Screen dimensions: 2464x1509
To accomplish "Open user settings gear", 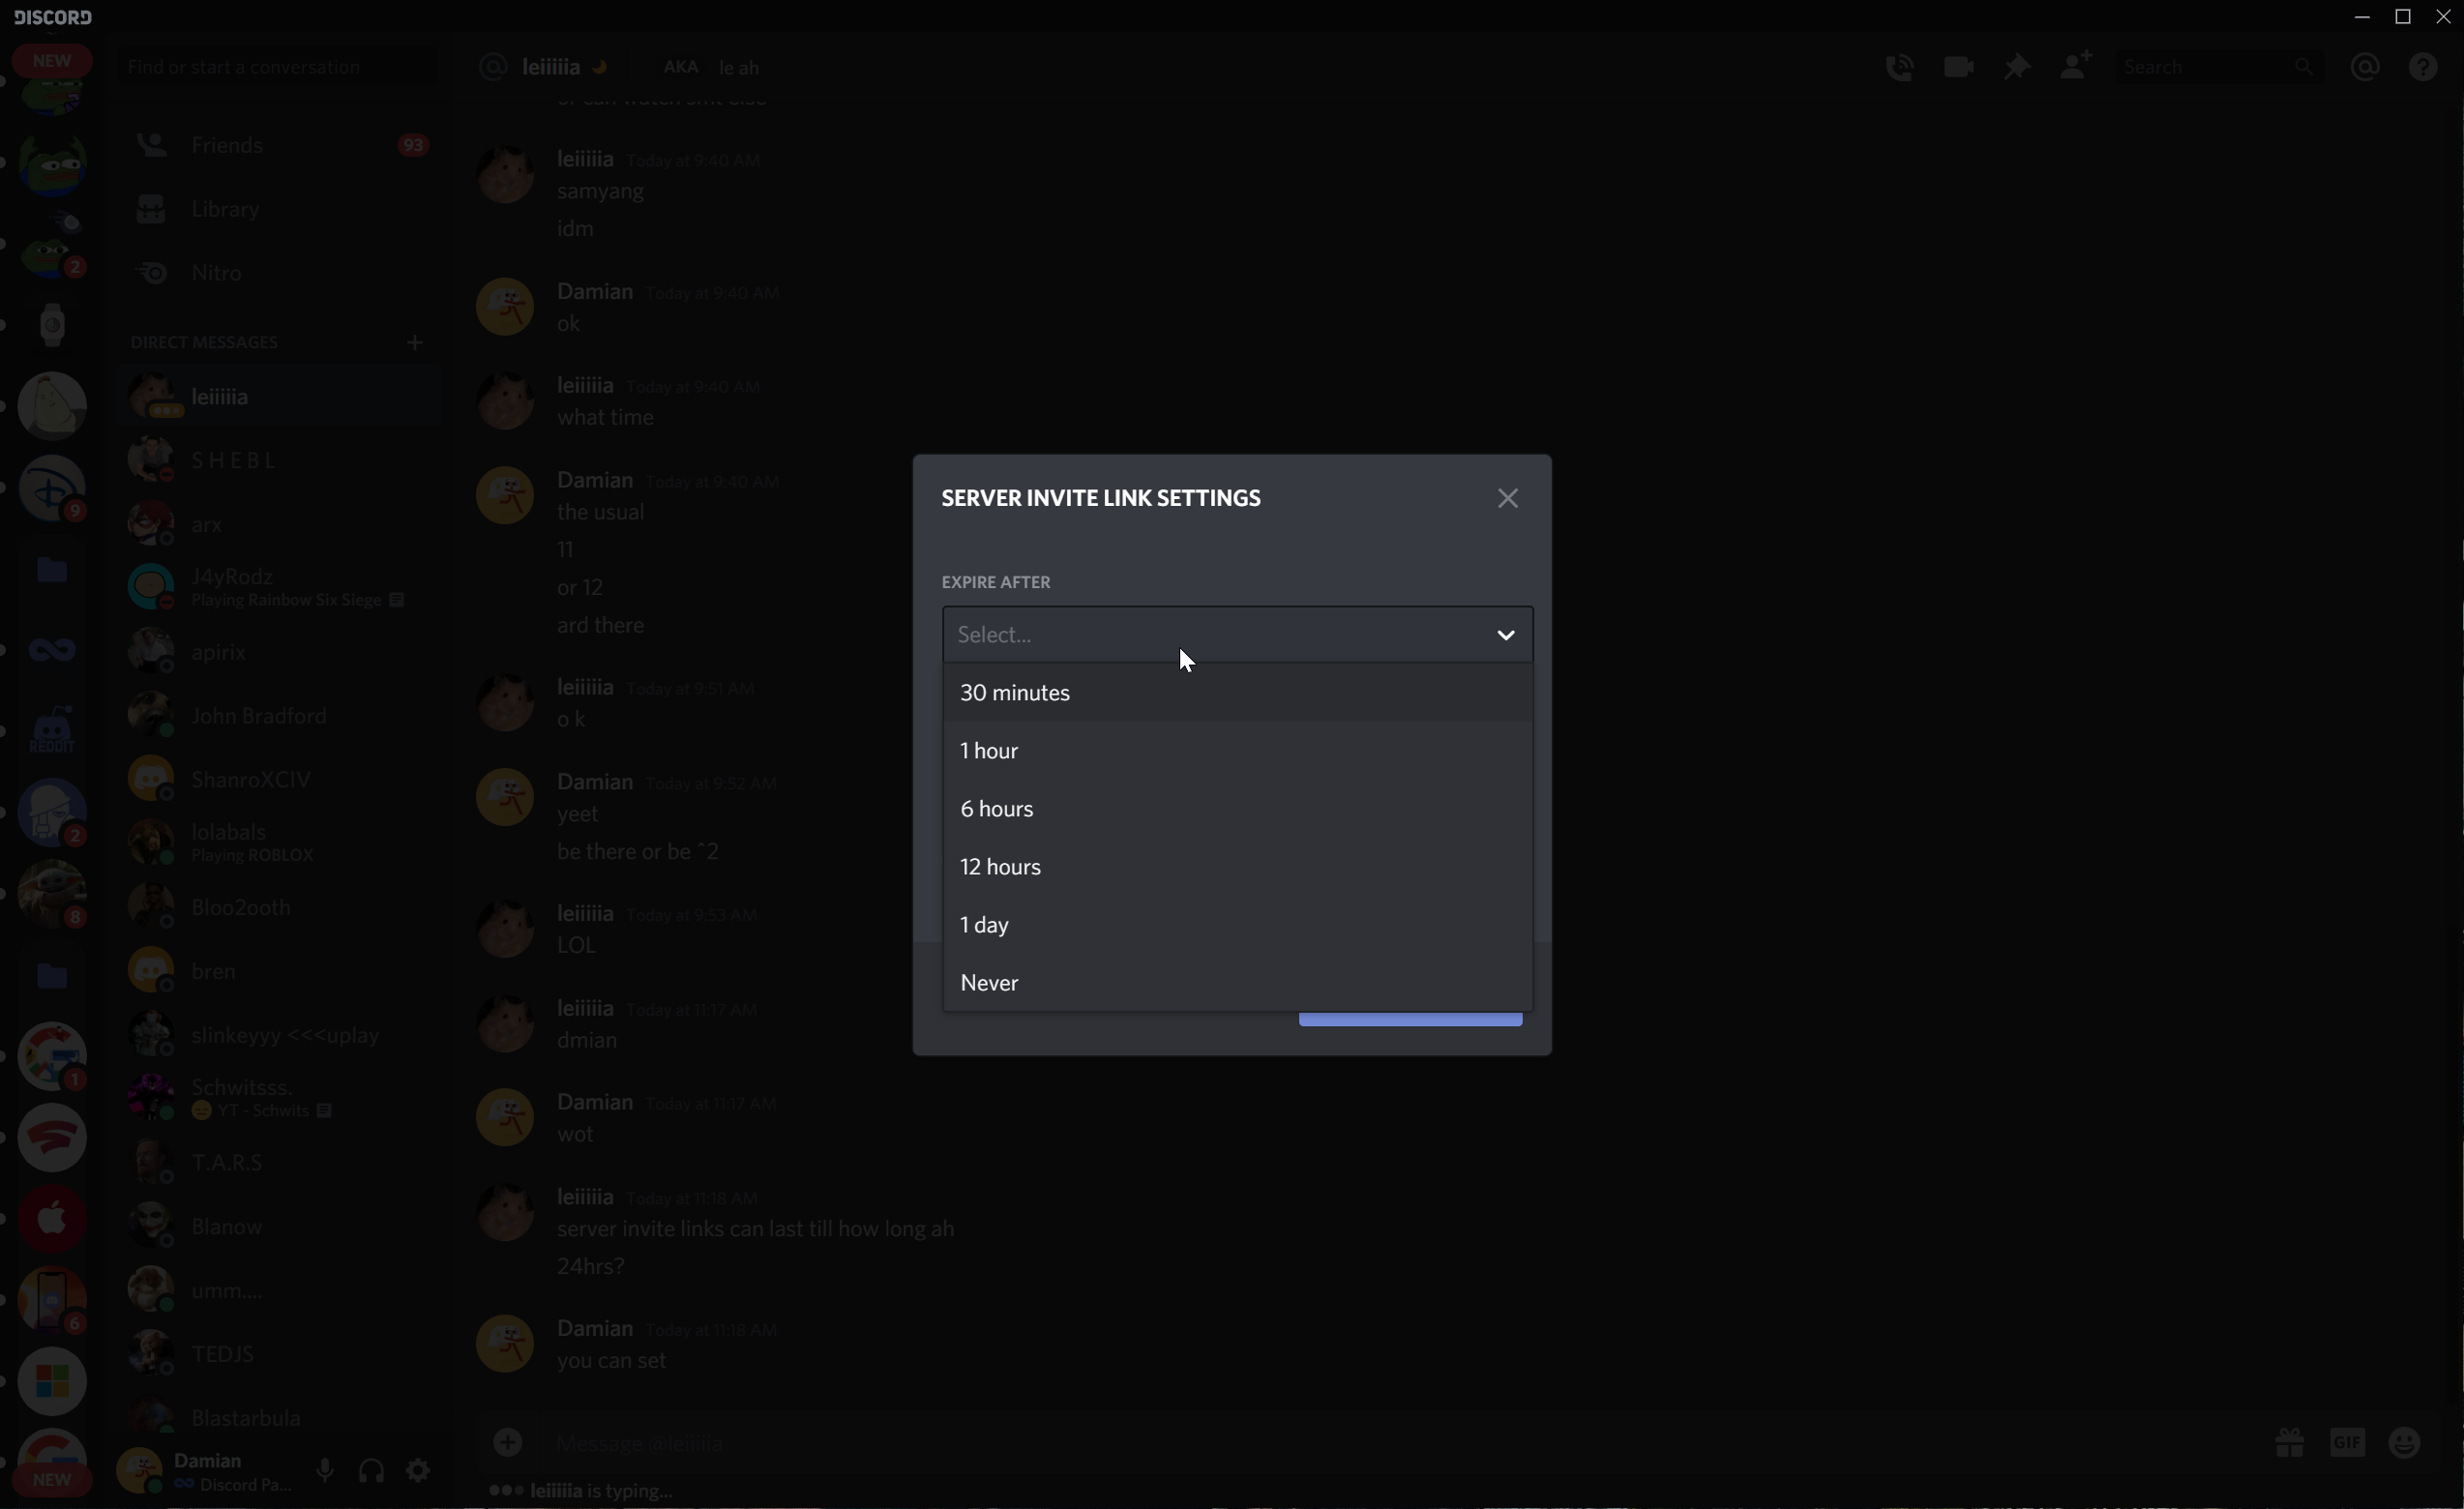I will pyautogui.click(x=418, y=1471).
